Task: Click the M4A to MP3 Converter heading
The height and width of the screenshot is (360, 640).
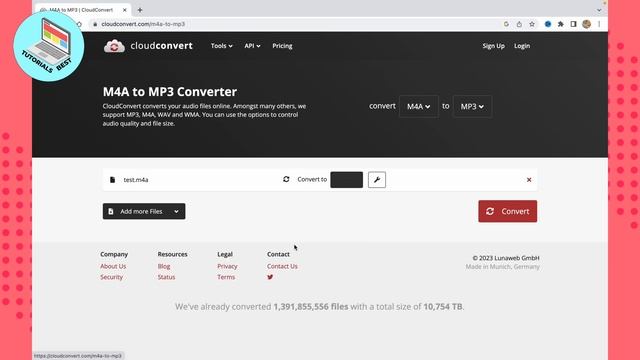Action: [x=170, y=92]
